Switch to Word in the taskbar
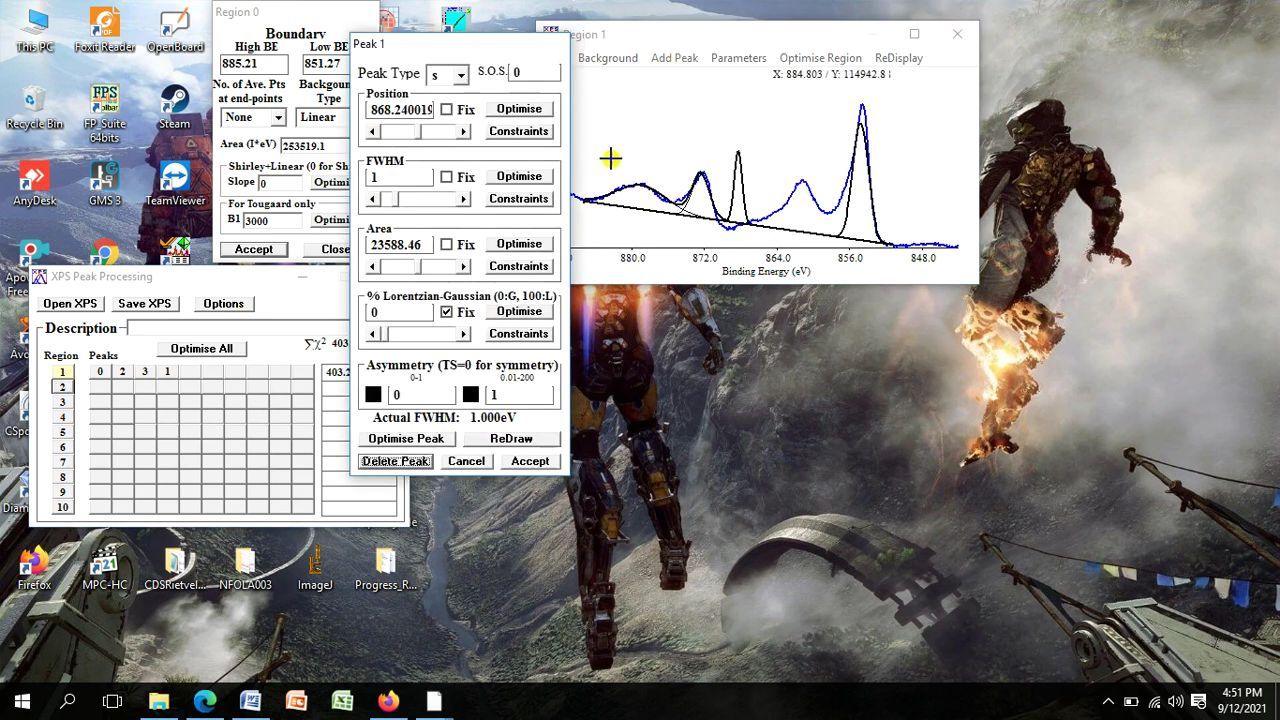The height and width of the screenshot is (720, 1280). pyautogui.click(x=251, y=701)
